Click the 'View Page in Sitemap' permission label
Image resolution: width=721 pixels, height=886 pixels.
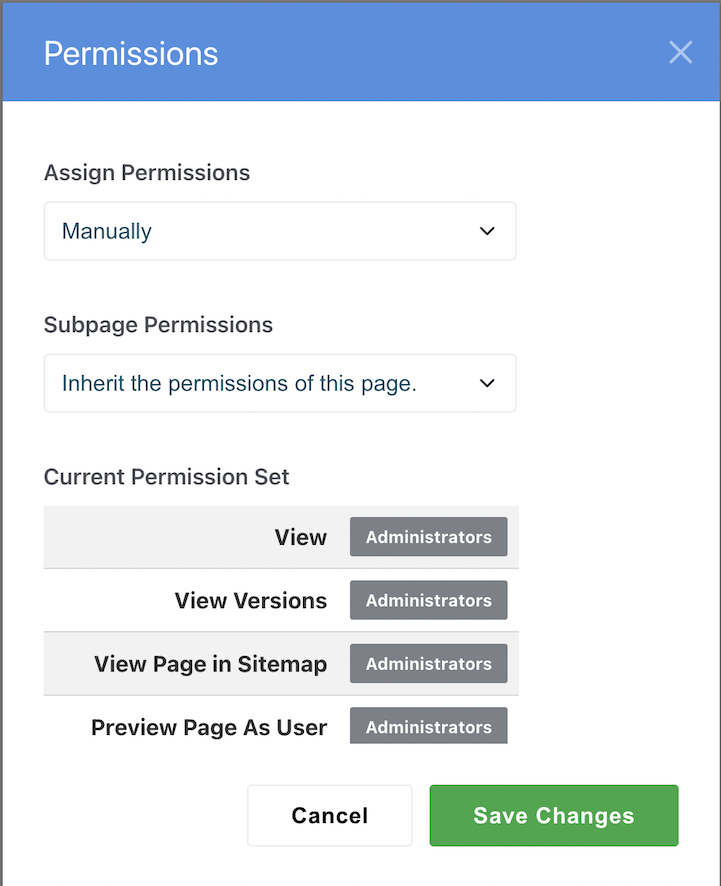click(210, 664)
